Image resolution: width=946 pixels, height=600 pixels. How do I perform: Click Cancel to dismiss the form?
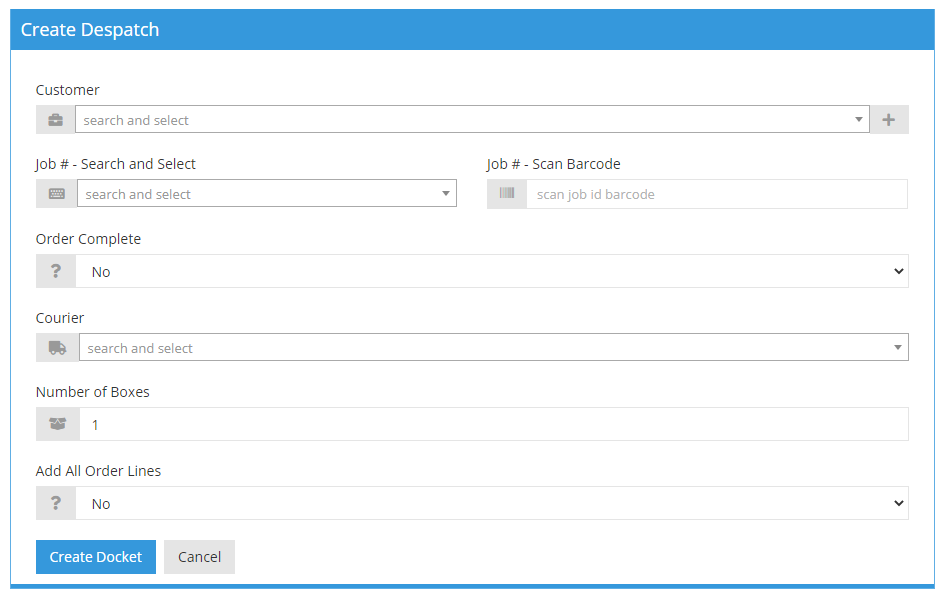[x=199, y=557]
